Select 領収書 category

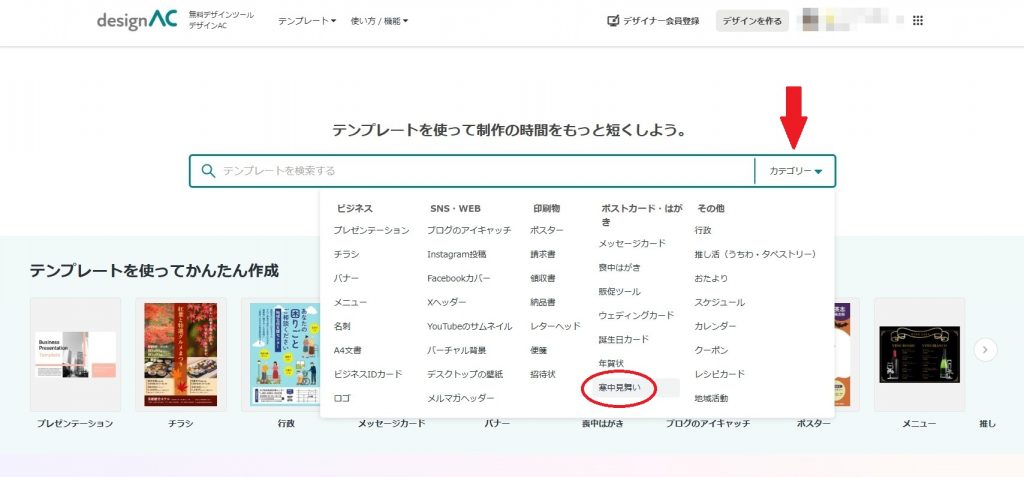pyautogui.click(x=543, y=278)
